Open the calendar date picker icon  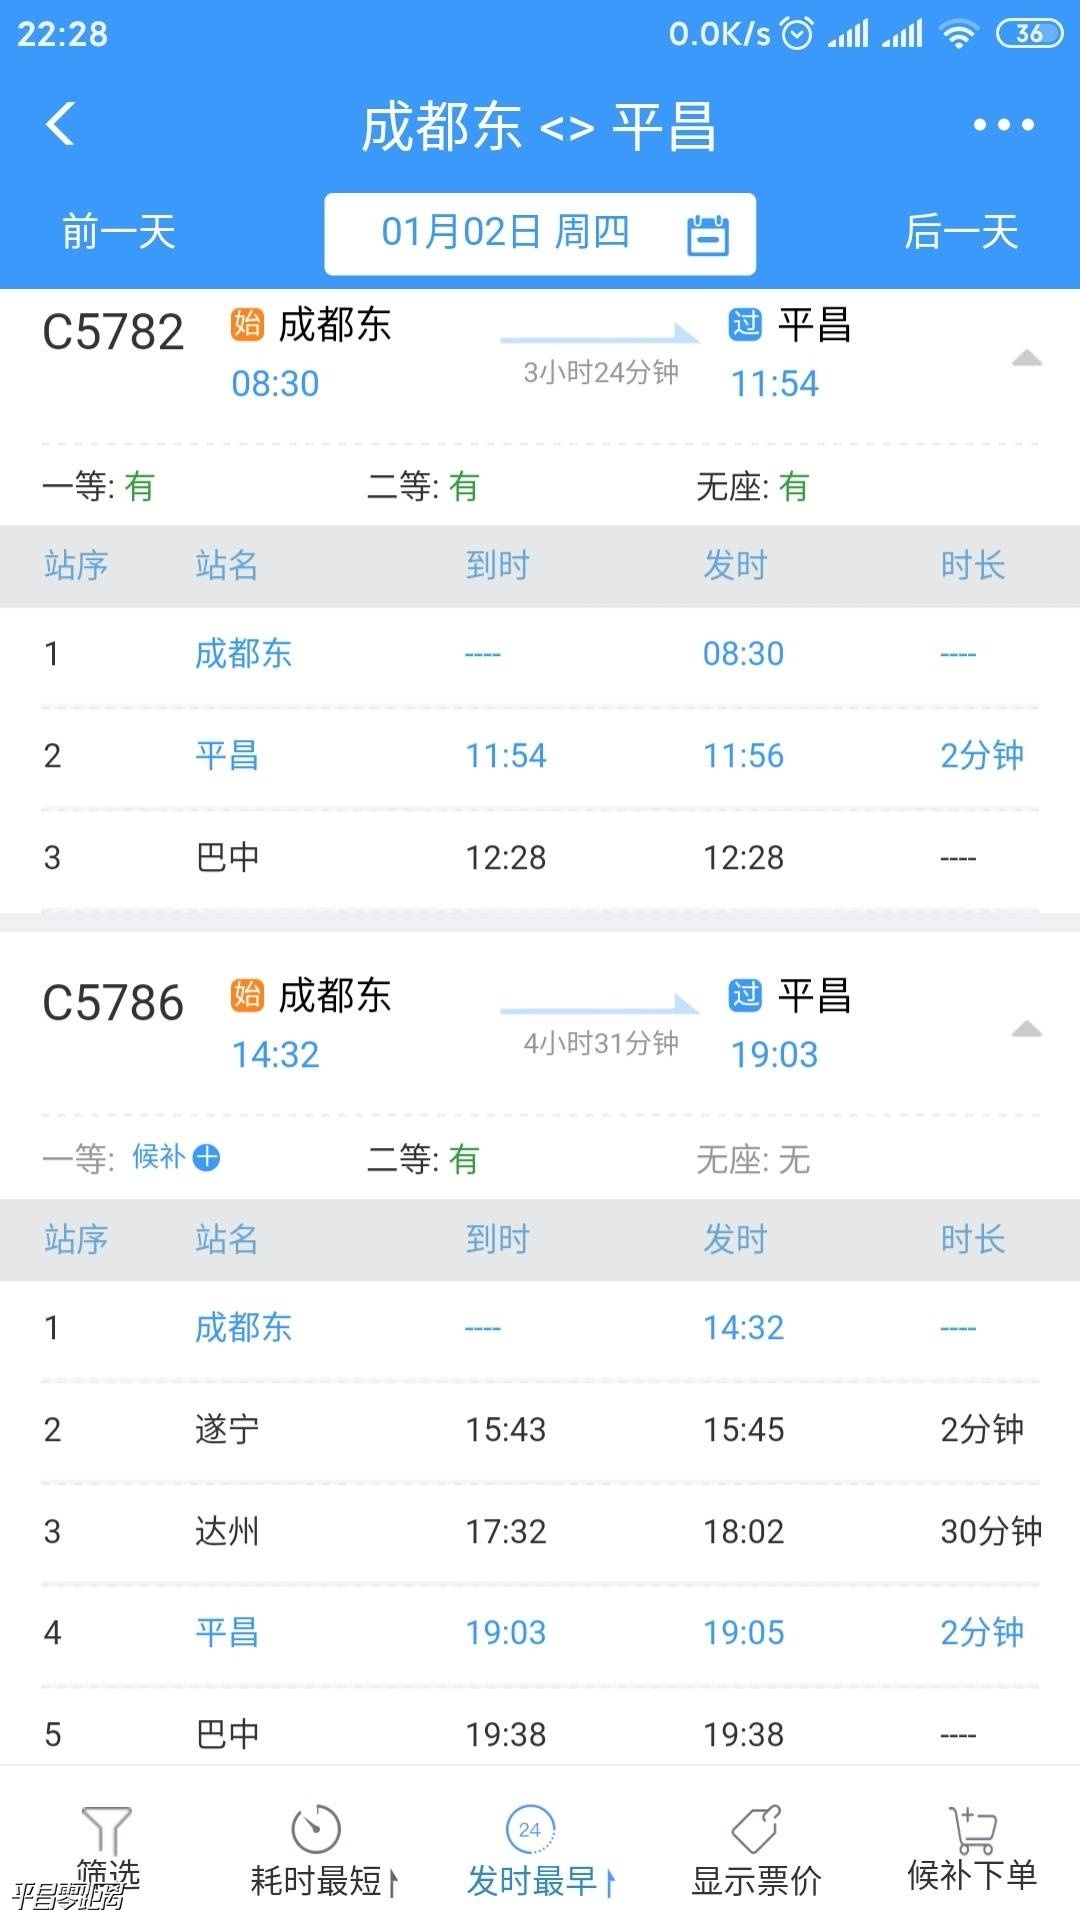pos(708,235)
